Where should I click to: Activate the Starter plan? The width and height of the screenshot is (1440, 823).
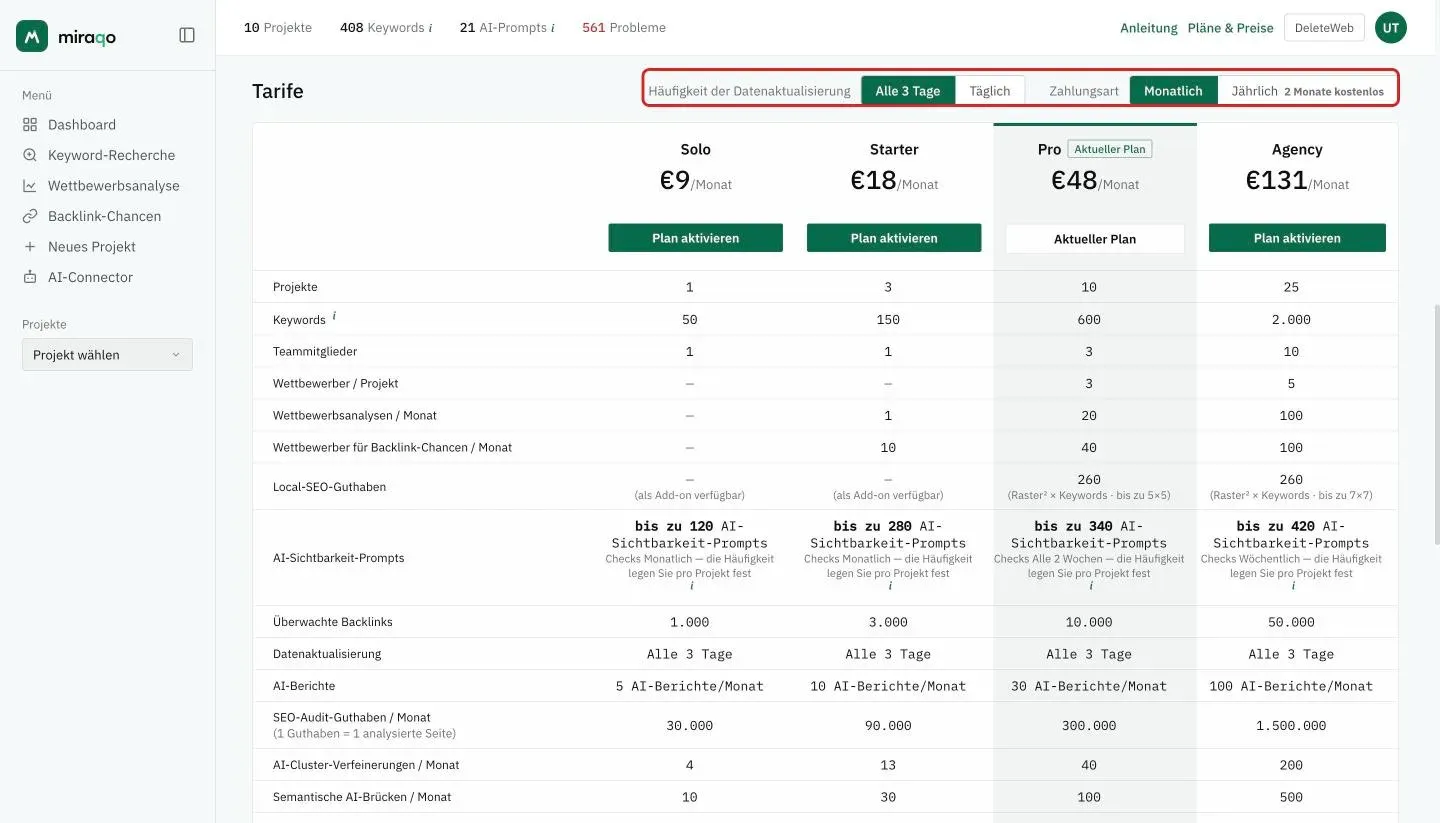[894, 238]
